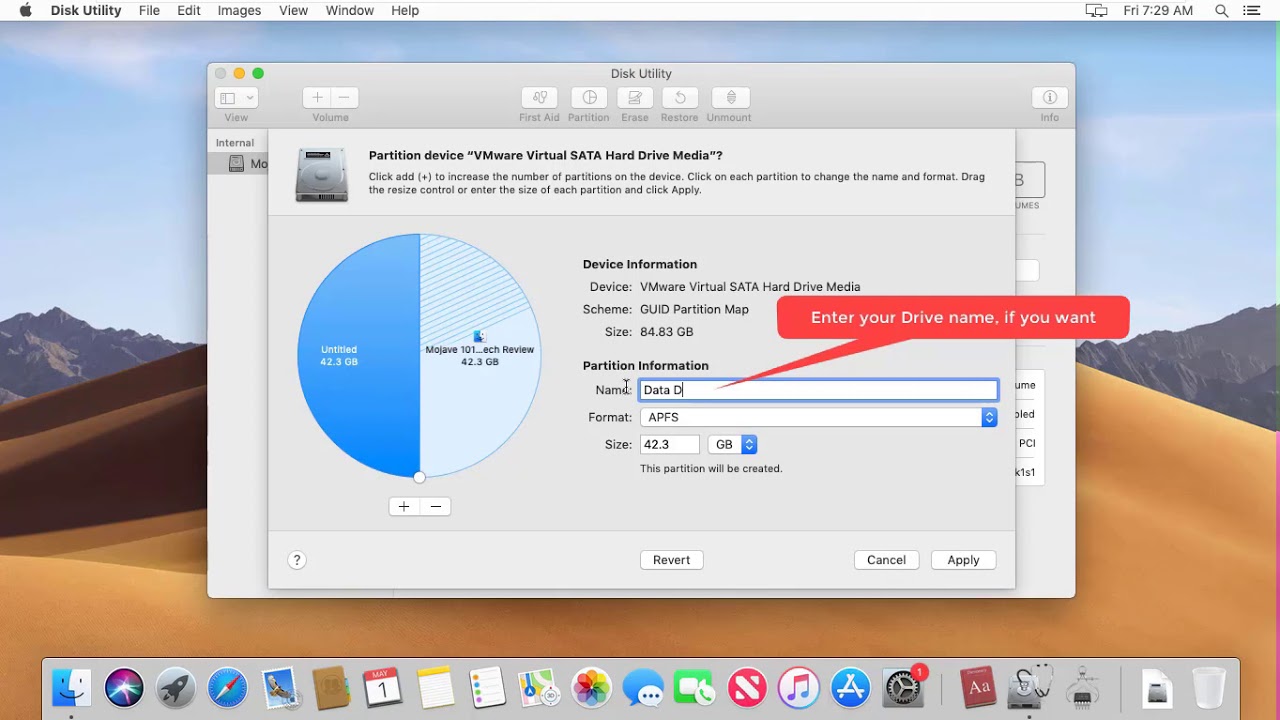
Task: Open the View options dropdown arrow
Action: pyautogui.click(x=250, y=98)
